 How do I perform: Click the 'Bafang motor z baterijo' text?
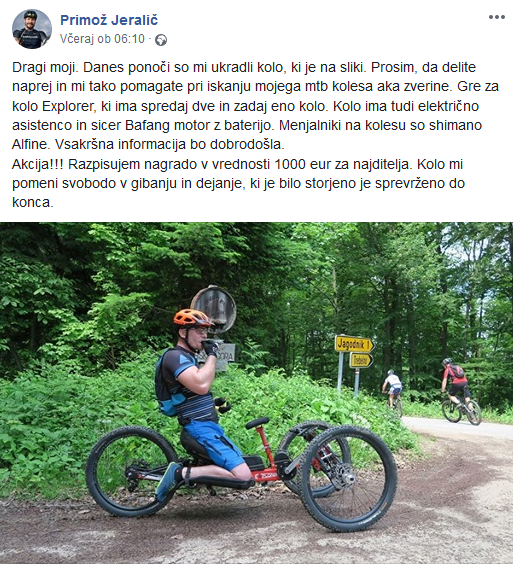pos(200,125)
